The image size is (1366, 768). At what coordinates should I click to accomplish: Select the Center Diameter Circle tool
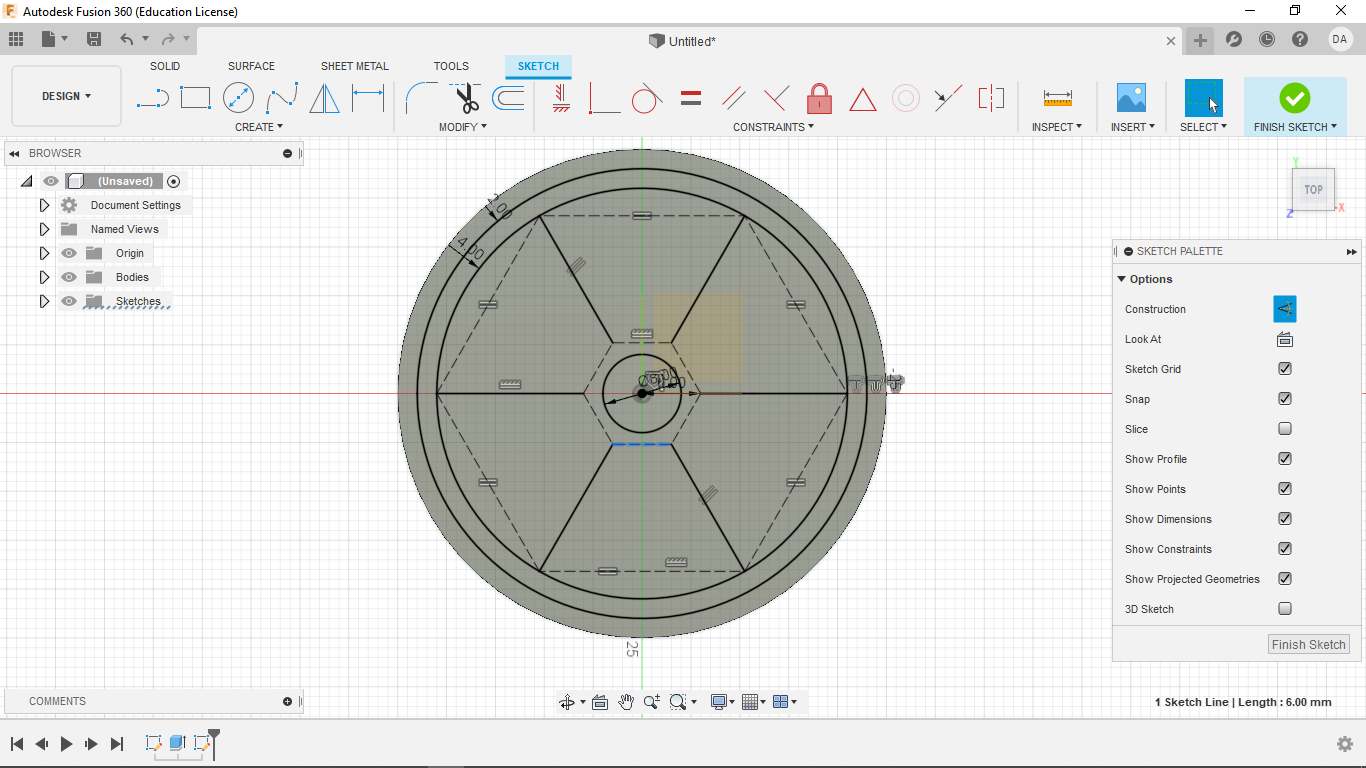(238, 98)
